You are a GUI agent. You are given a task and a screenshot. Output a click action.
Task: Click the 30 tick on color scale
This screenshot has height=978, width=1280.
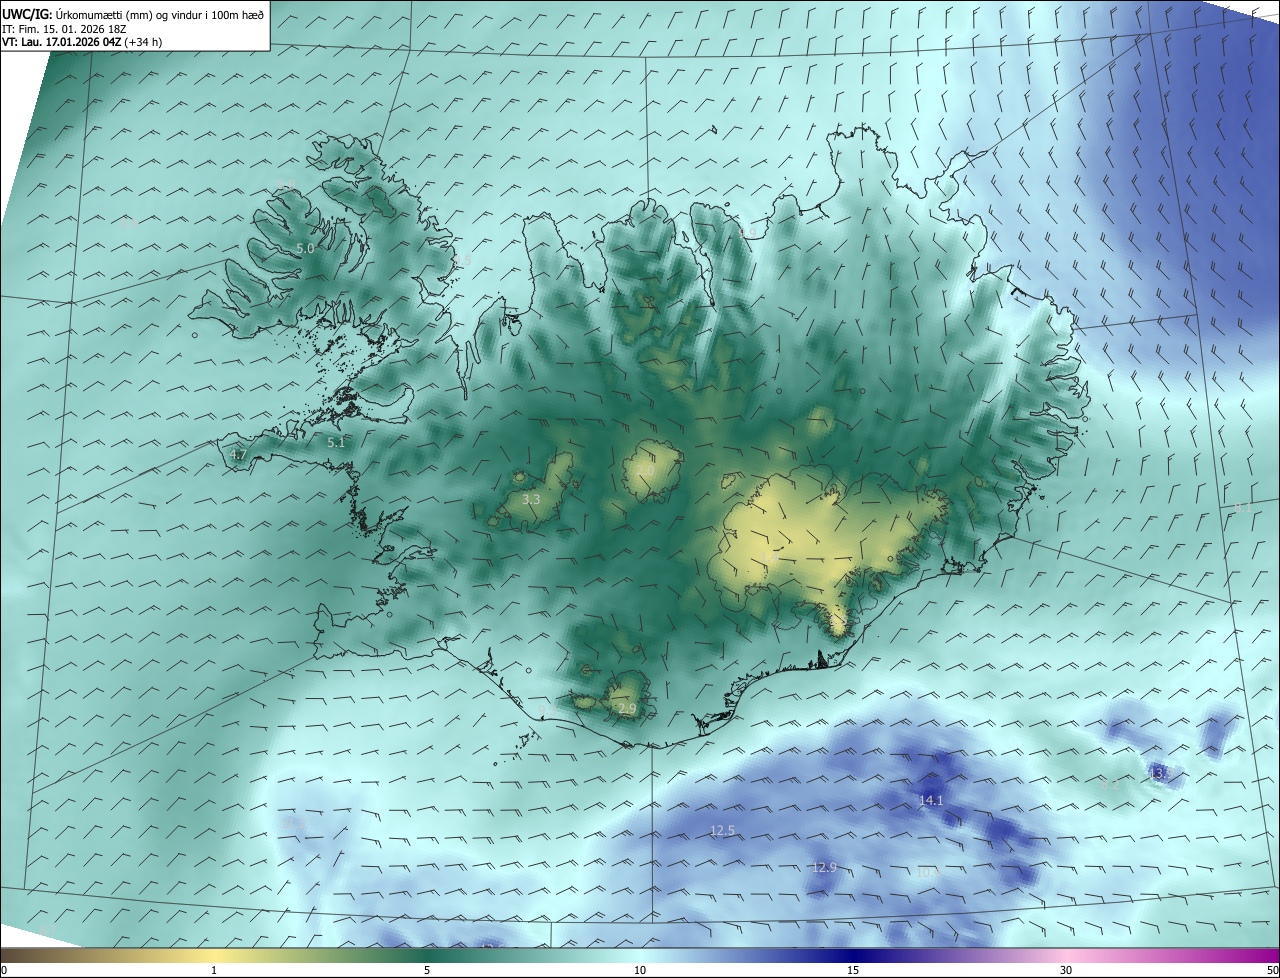[x=1066, y=971]
